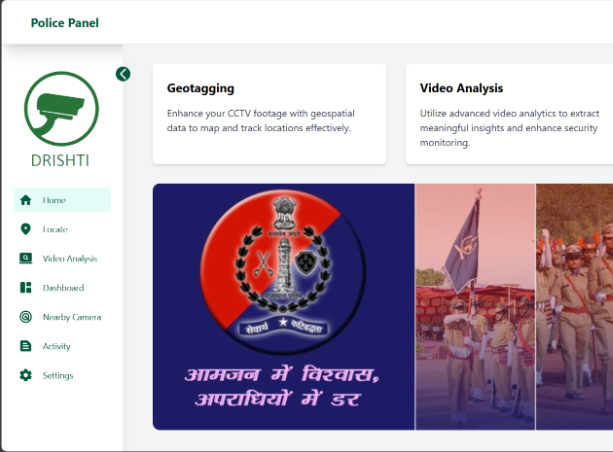
Task: Click the Home house icon
Action: tap(25, 200)
